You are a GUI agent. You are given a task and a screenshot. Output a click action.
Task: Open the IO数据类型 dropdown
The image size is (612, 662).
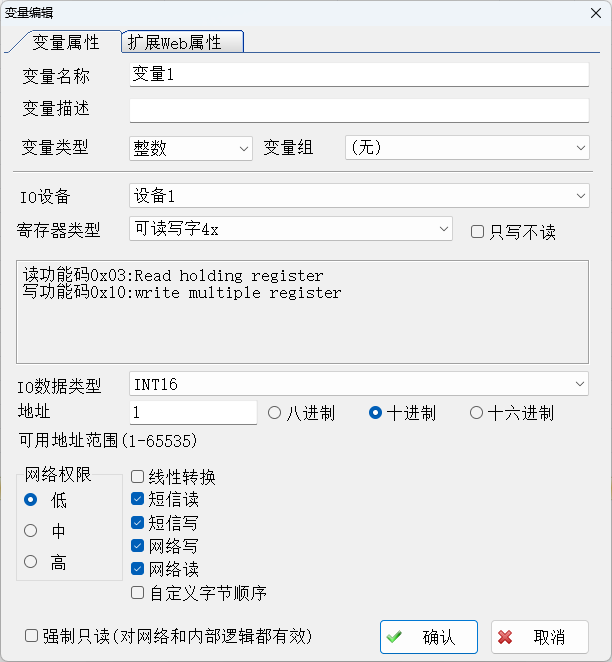tap(359, 384)
